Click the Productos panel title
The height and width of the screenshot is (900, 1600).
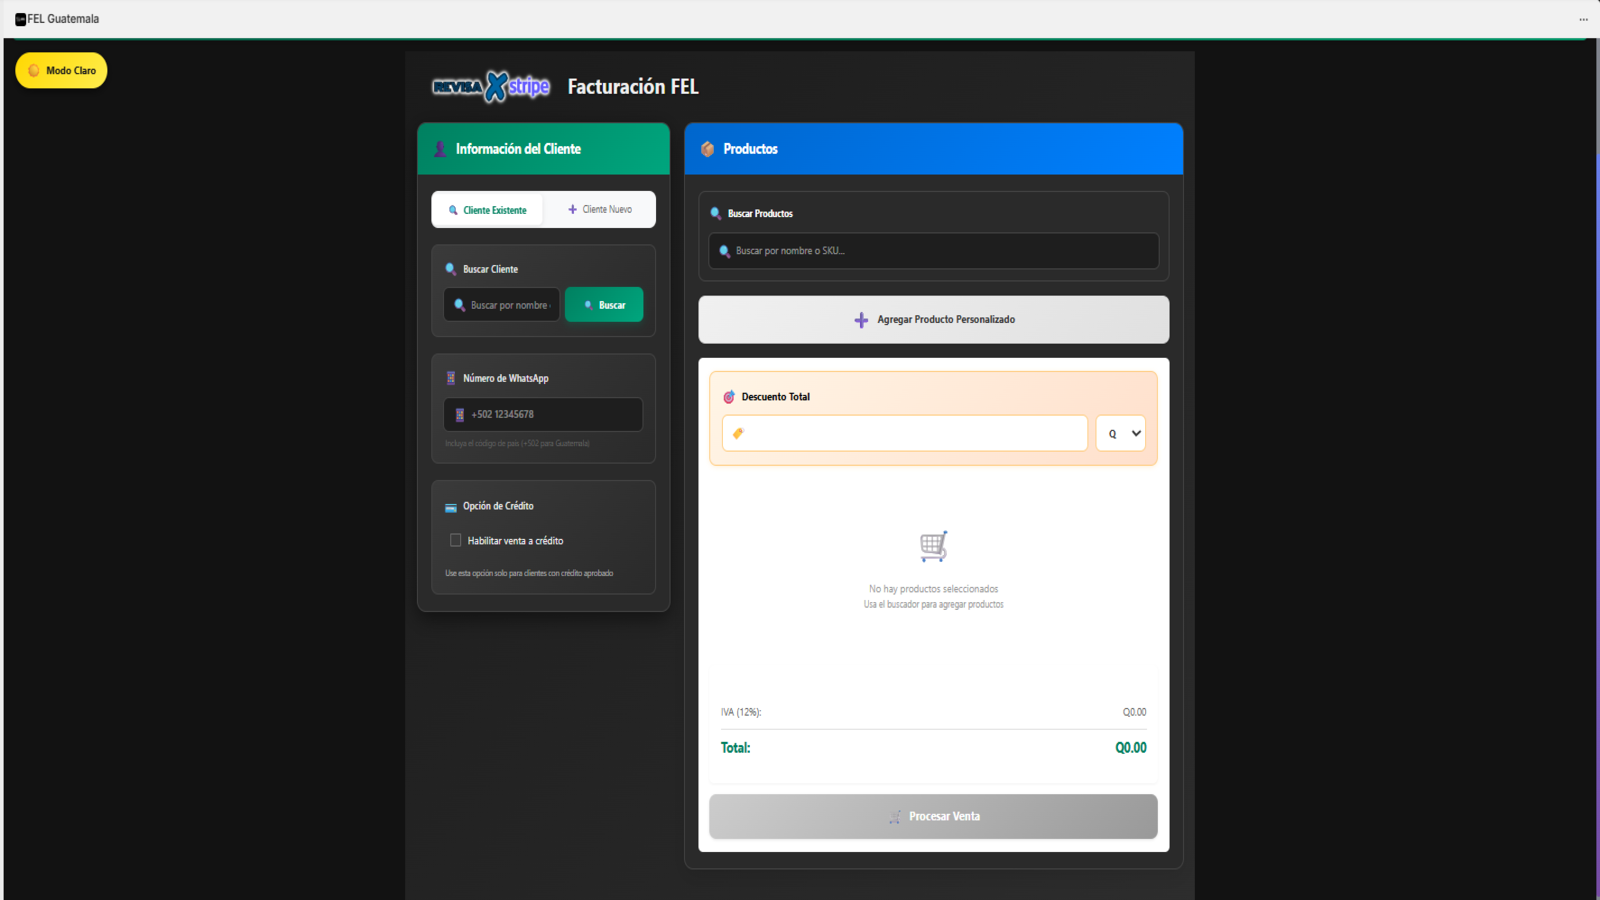click(750, 149)
